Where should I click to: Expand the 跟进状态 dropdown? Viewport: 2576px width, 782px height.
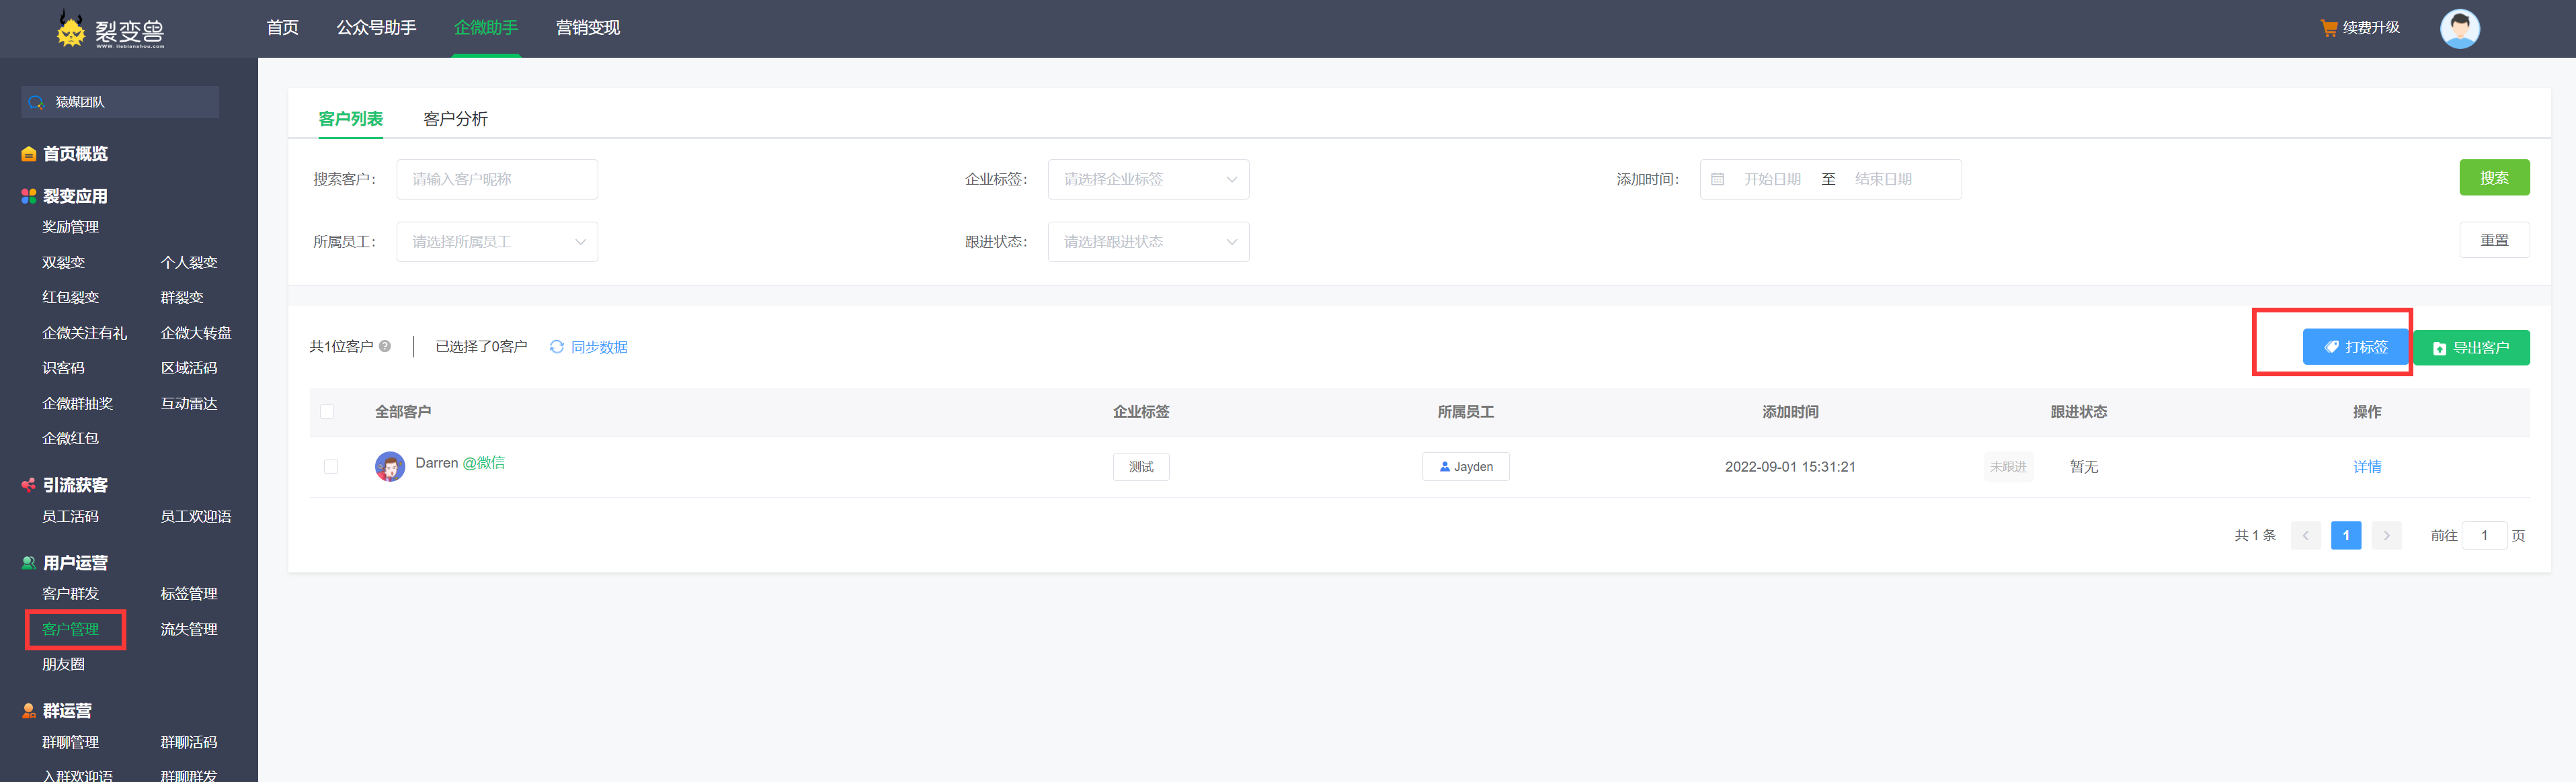tap(1148, 241)
